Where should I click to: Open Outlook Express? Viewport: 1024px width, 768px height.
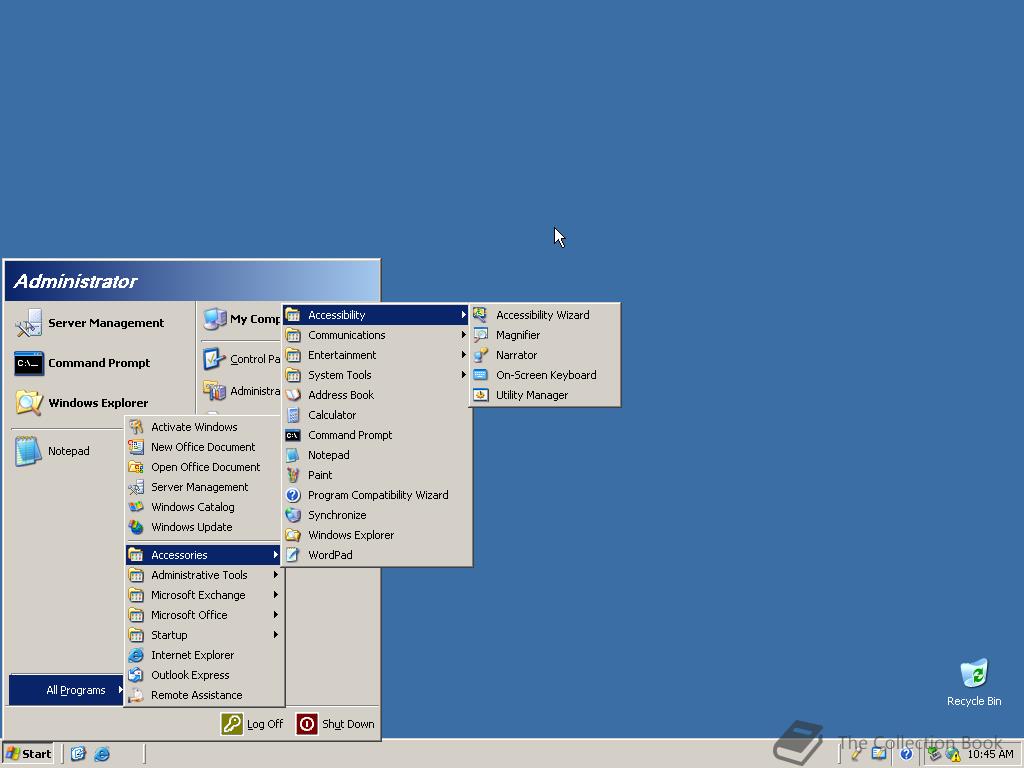point(204,675)
